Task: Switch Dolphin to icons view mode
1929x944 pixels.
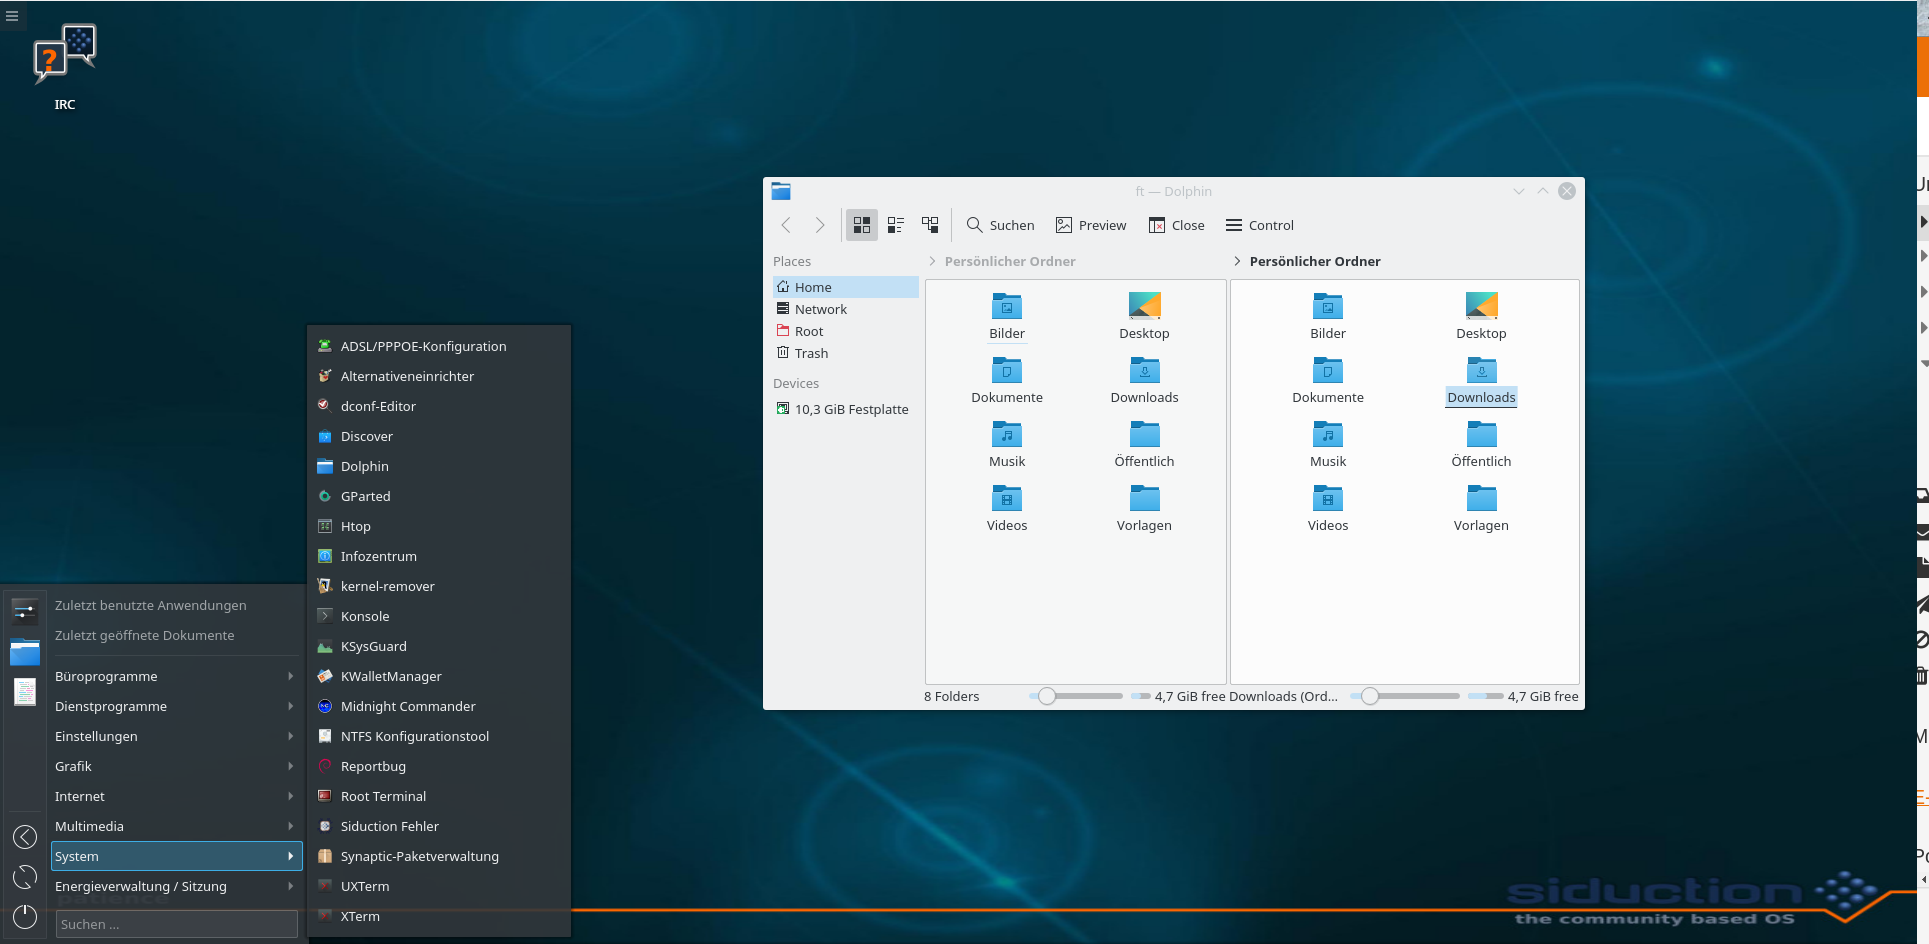Action: click(862, 225)
